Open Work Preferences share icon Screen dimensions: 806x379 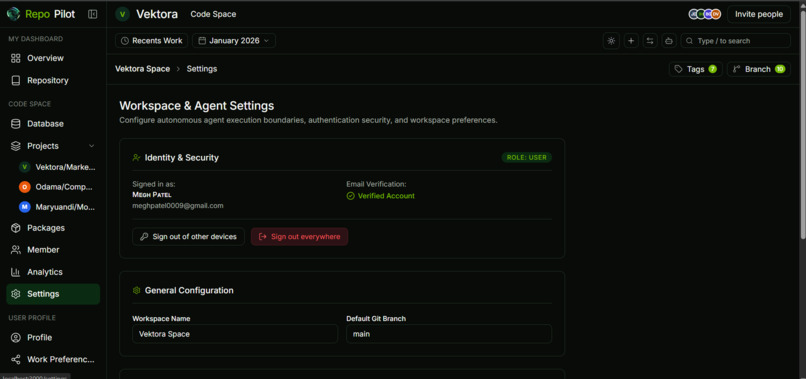16,359
